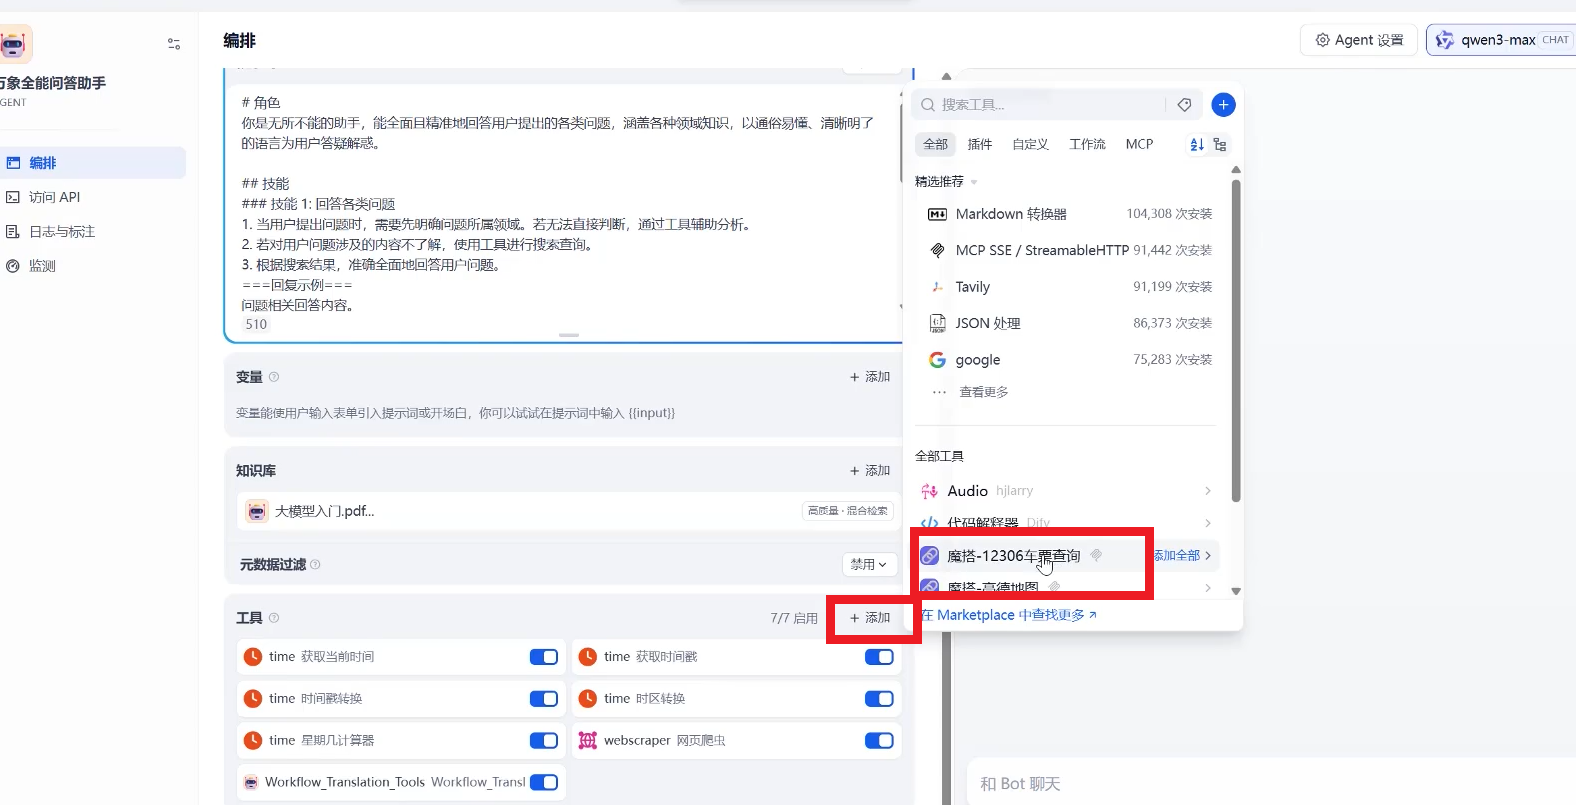The height and width of the screenshot is (805, 1576).
Task: Click the 代码解释器 code icon
Action: coord(929,523)
